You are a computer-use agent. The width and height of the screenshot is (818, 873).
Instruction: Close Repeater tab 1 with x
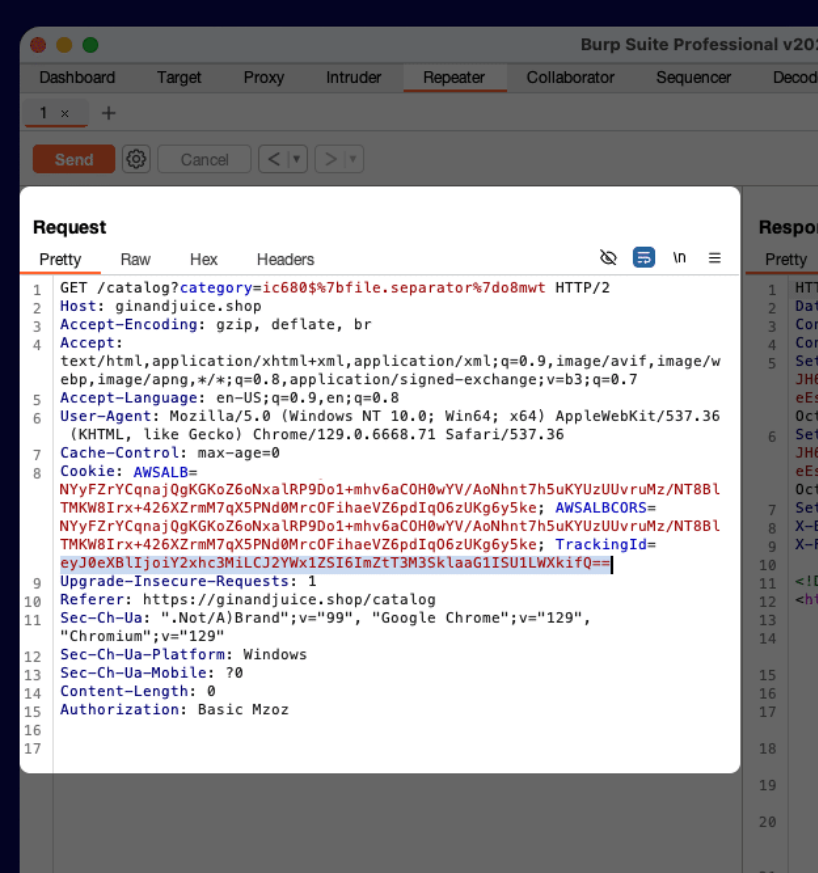pyautogui.click(x=65, y=114)
